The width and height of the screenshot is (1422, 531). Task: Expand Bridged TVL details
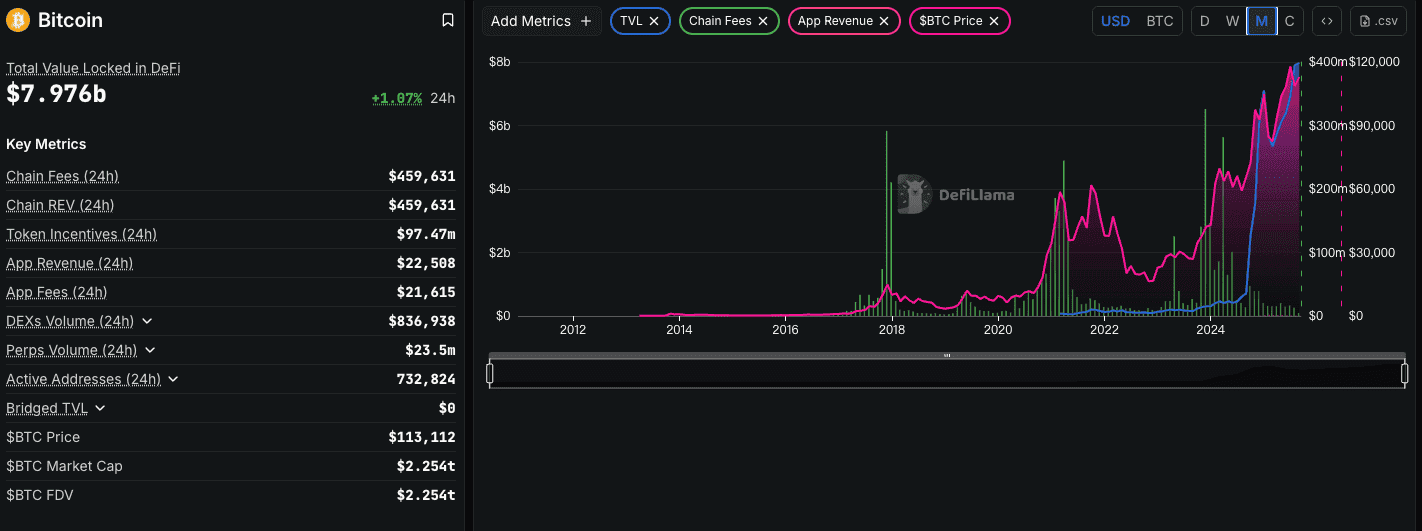[100, 408]
